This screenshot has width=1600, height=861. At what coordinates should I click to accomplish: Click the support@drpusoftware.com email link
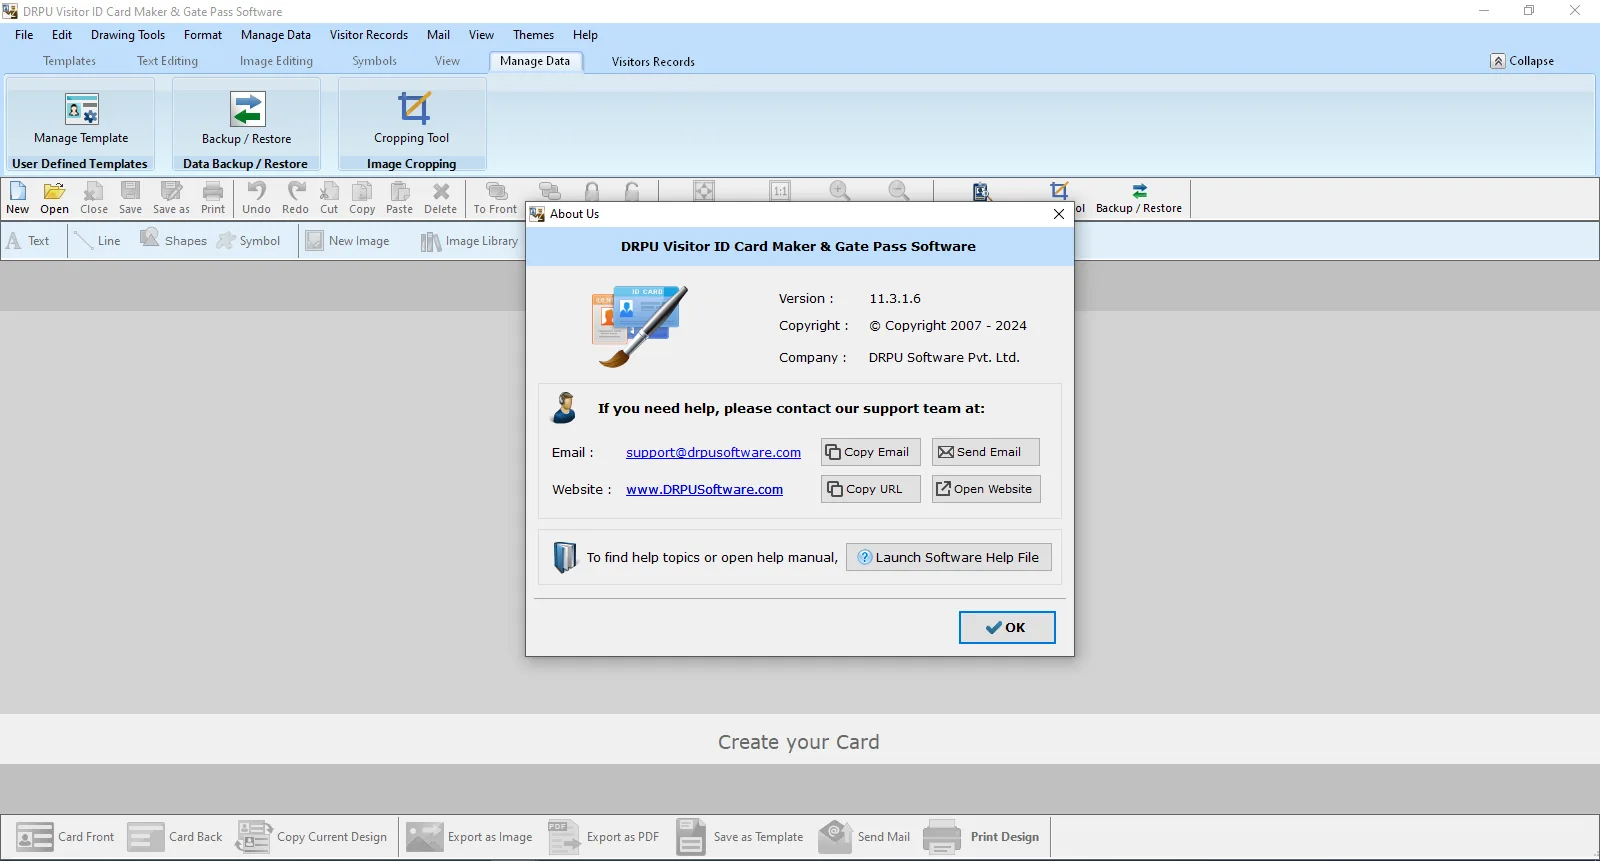[713, 453]
